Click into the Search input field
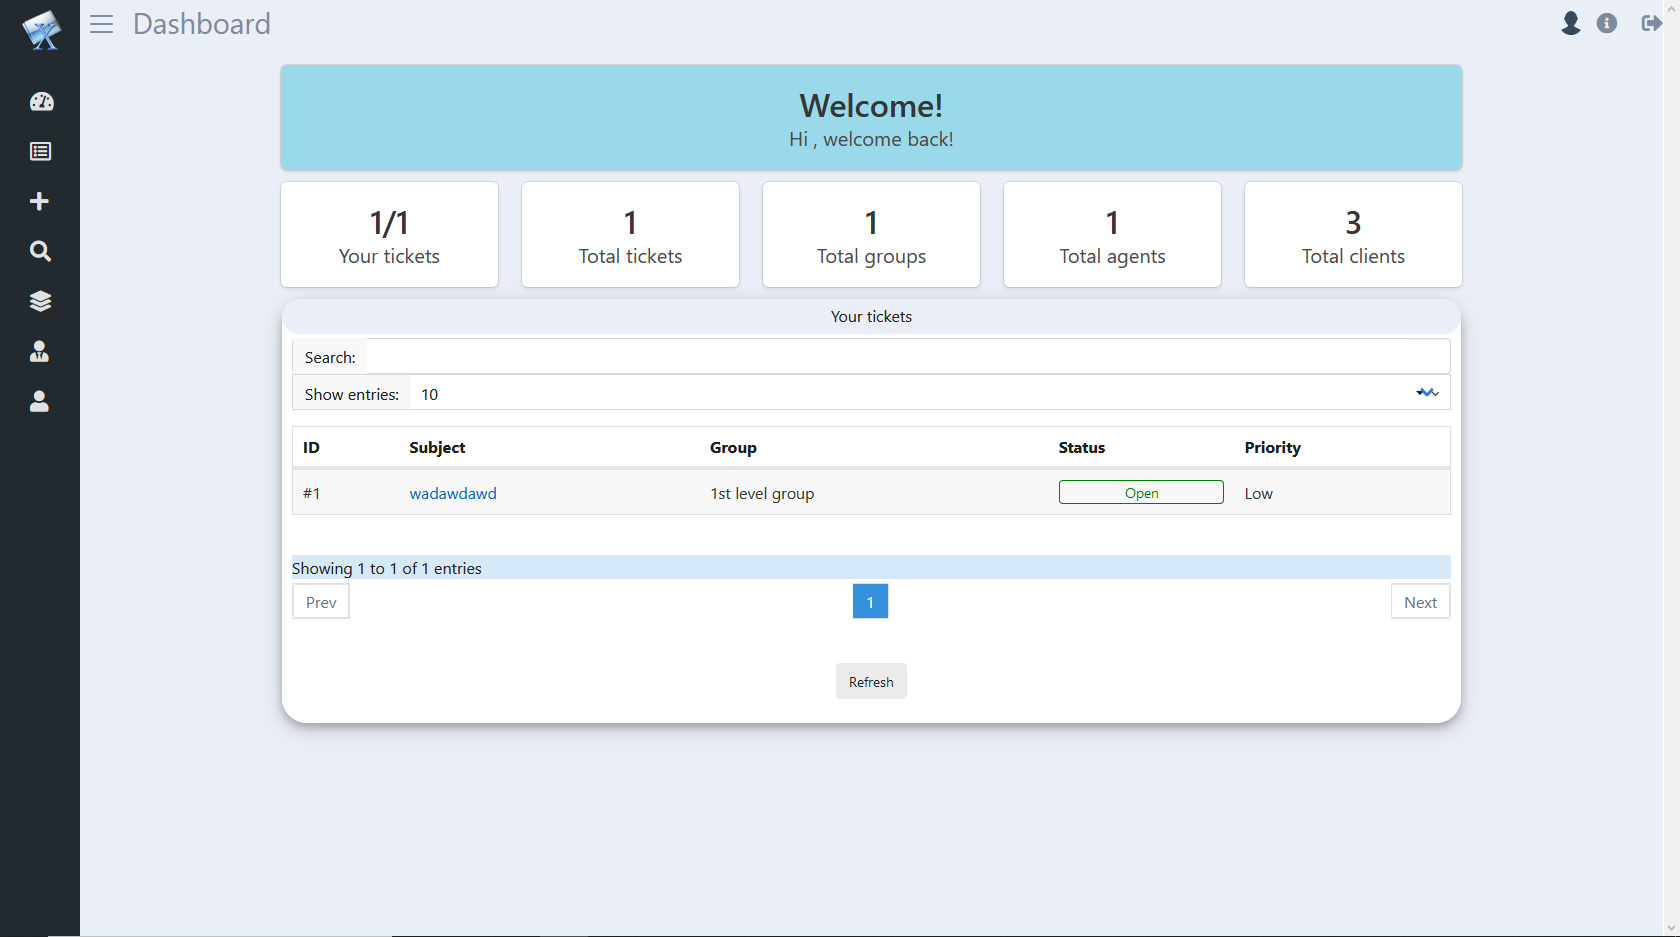The image size is (1680, 937). click(907, 357)
